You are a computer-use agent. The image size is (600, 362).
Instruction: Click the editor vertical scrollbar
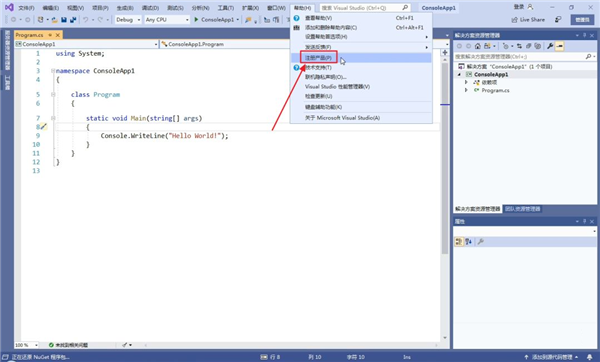click(x=445, y=159)
